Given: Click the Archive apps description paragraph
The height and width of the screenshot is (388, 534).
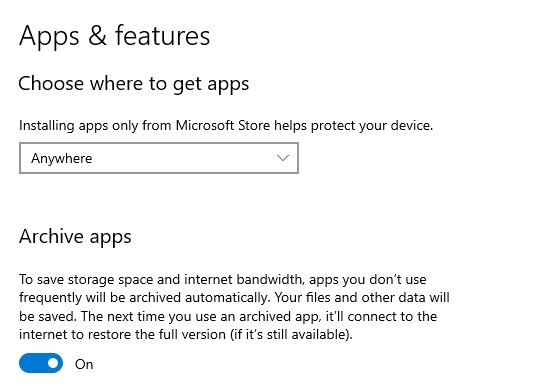Looking at the screenshot, I should (x=234, y=307).
